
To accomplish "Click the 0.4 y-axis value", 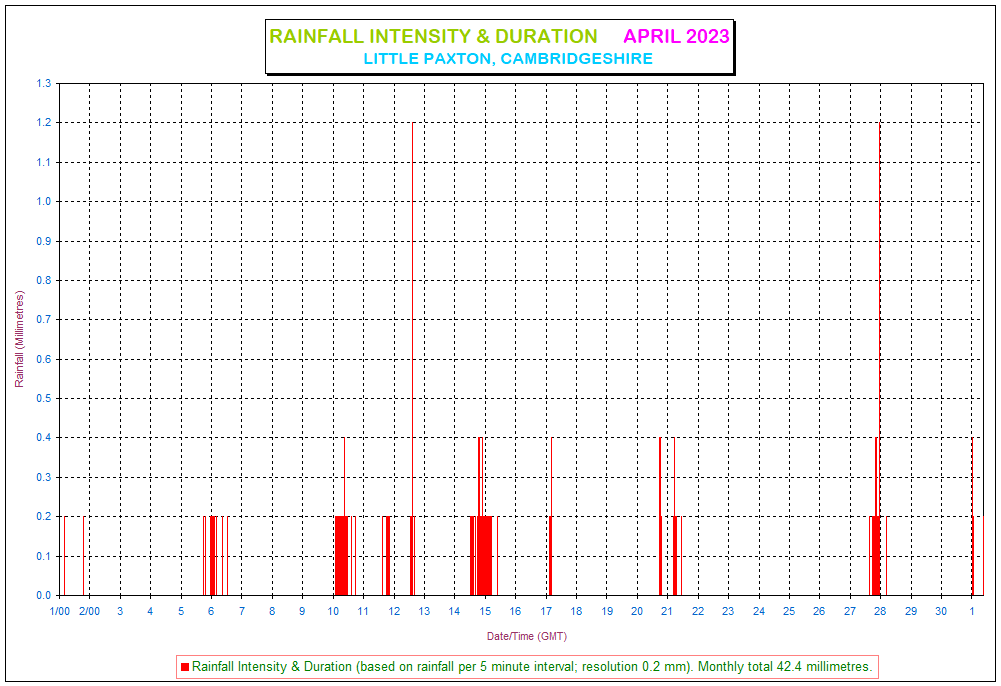I will (43, 438).
